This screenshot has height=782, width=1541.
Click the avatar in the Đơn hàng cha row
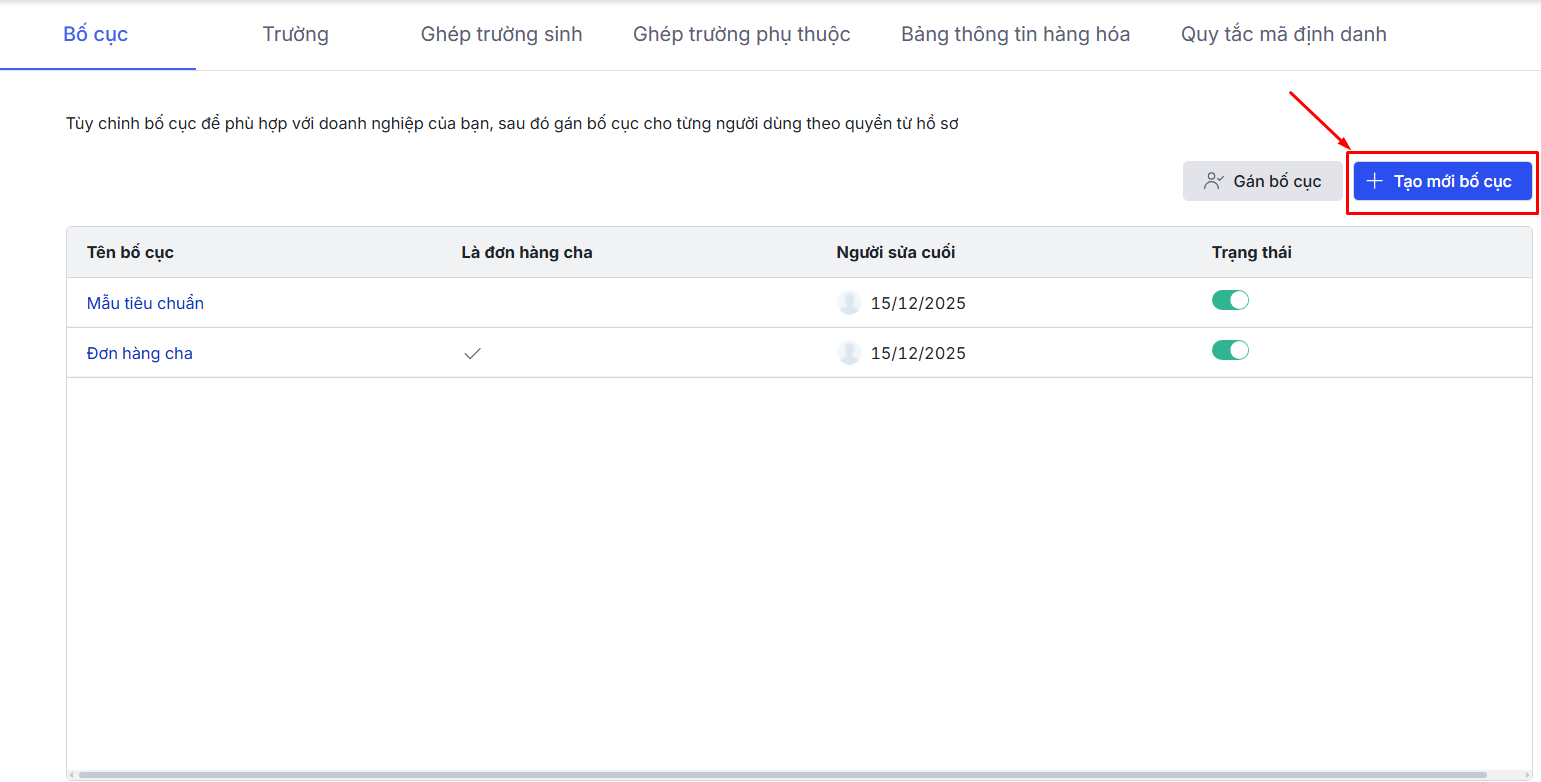pyautogui.click(x=849, y=353)
